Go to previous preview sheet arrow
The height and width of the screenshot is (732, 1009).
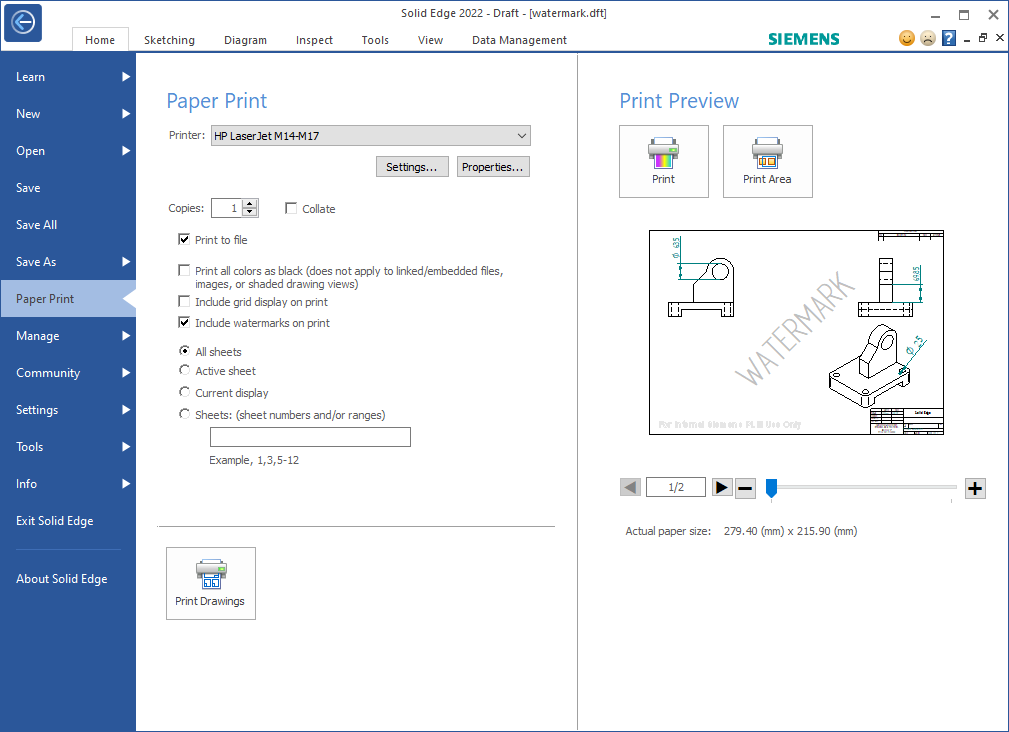click(x=631, y=488)
